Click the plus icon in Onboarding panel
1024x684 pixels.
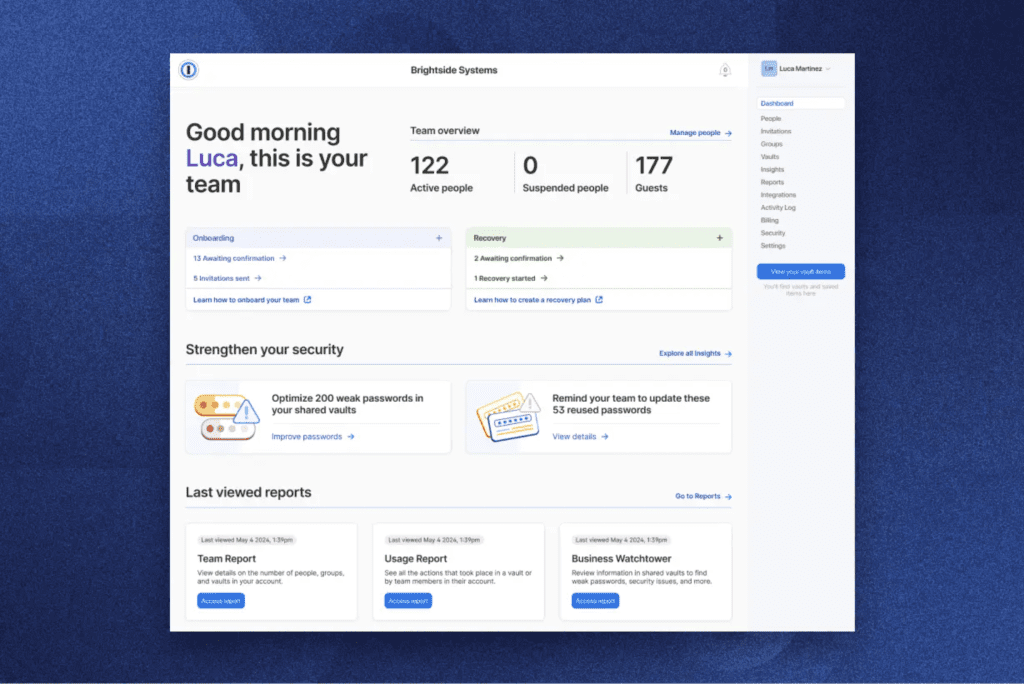click(x=438, y=238)
